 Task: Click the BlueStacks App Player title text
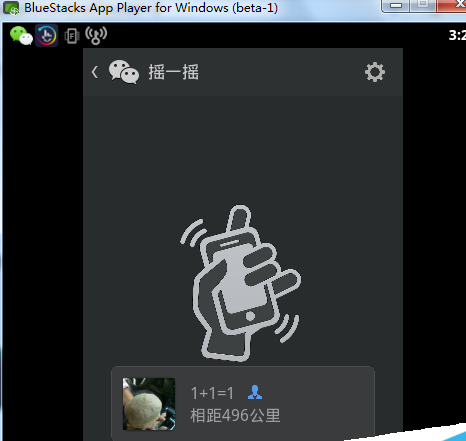(x=151, y=8)
